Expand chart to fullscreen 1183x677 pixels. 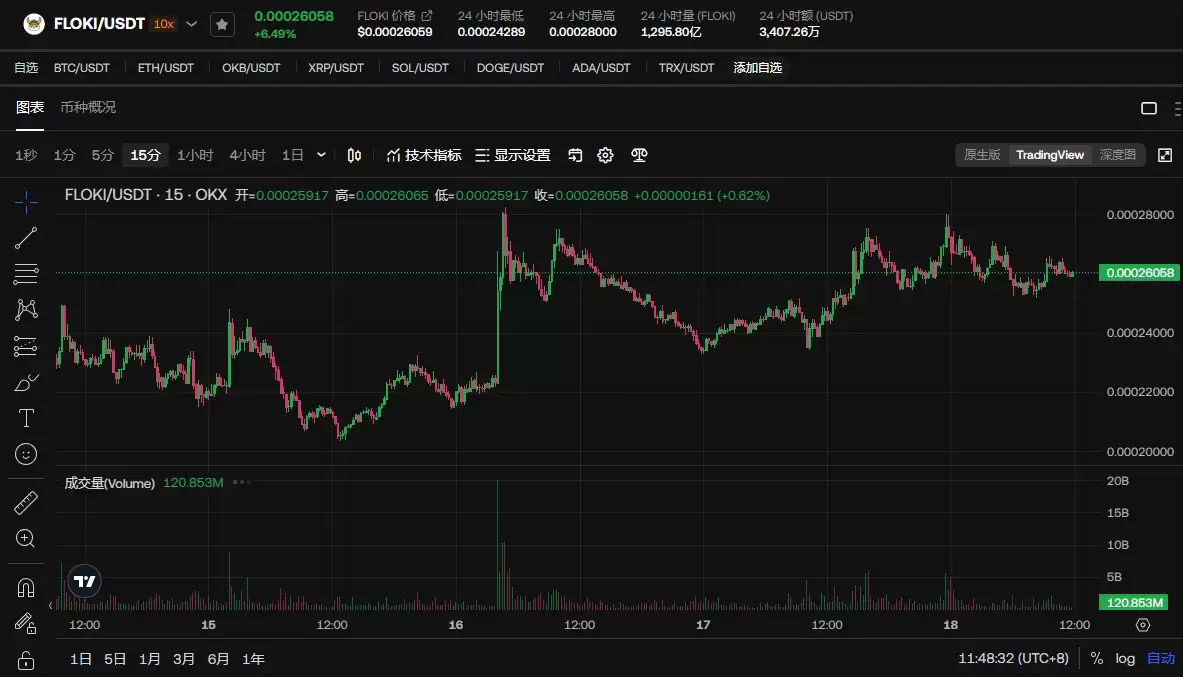[1165, 155]
